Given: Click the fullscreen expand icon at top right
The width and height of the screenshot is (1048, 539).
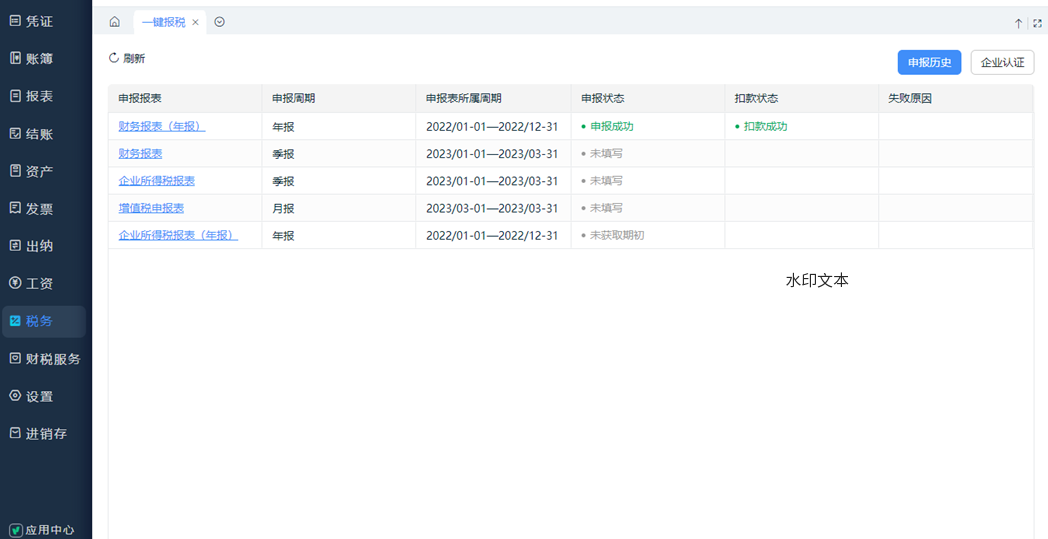Looking at the screenshot, I should coord(1037,23).
